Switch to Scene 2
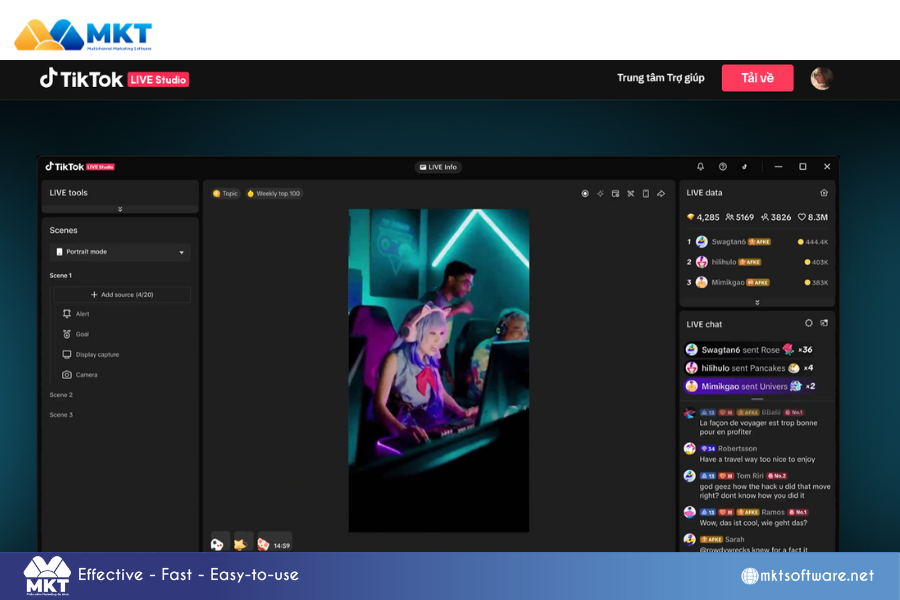The height and width of the screenshot is (600, 900). [x=61, y=395]
